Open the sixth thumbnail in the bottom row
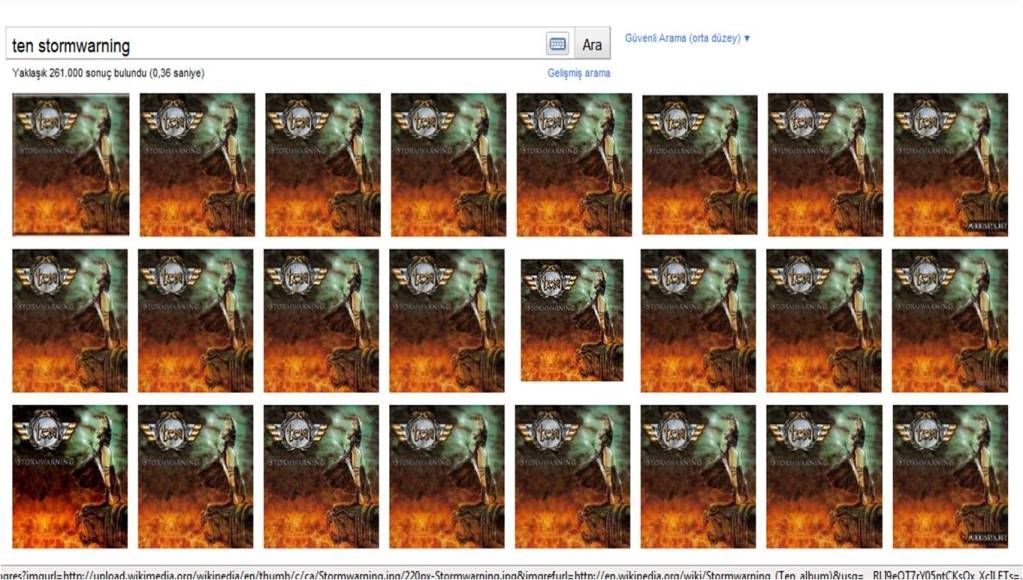The height and width of the screenshot is (580, 1023). [699, 476]
